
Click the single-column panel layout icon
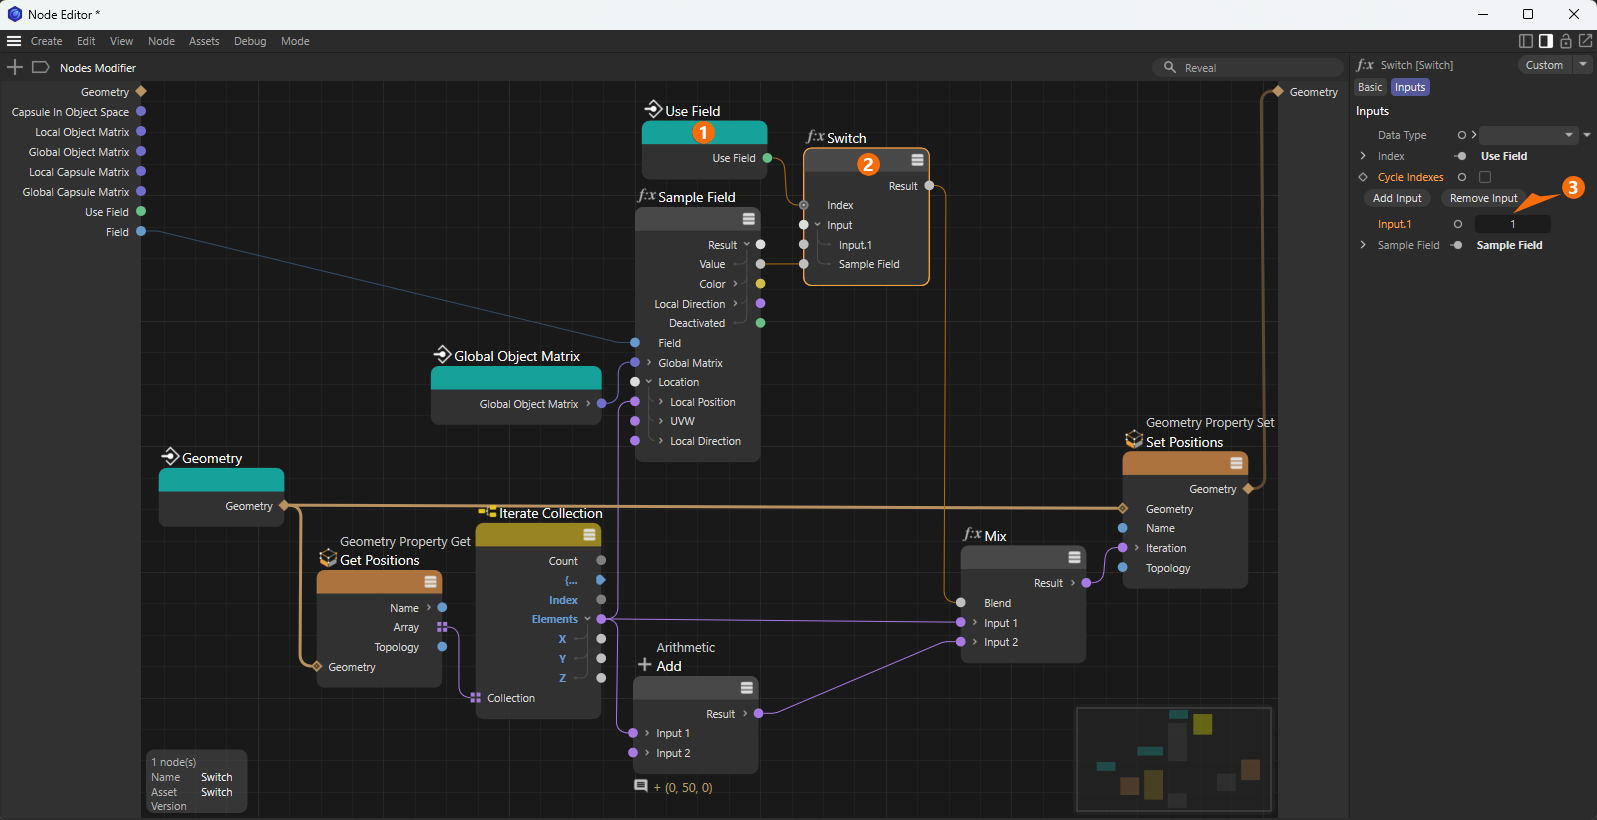(1526, 41)
